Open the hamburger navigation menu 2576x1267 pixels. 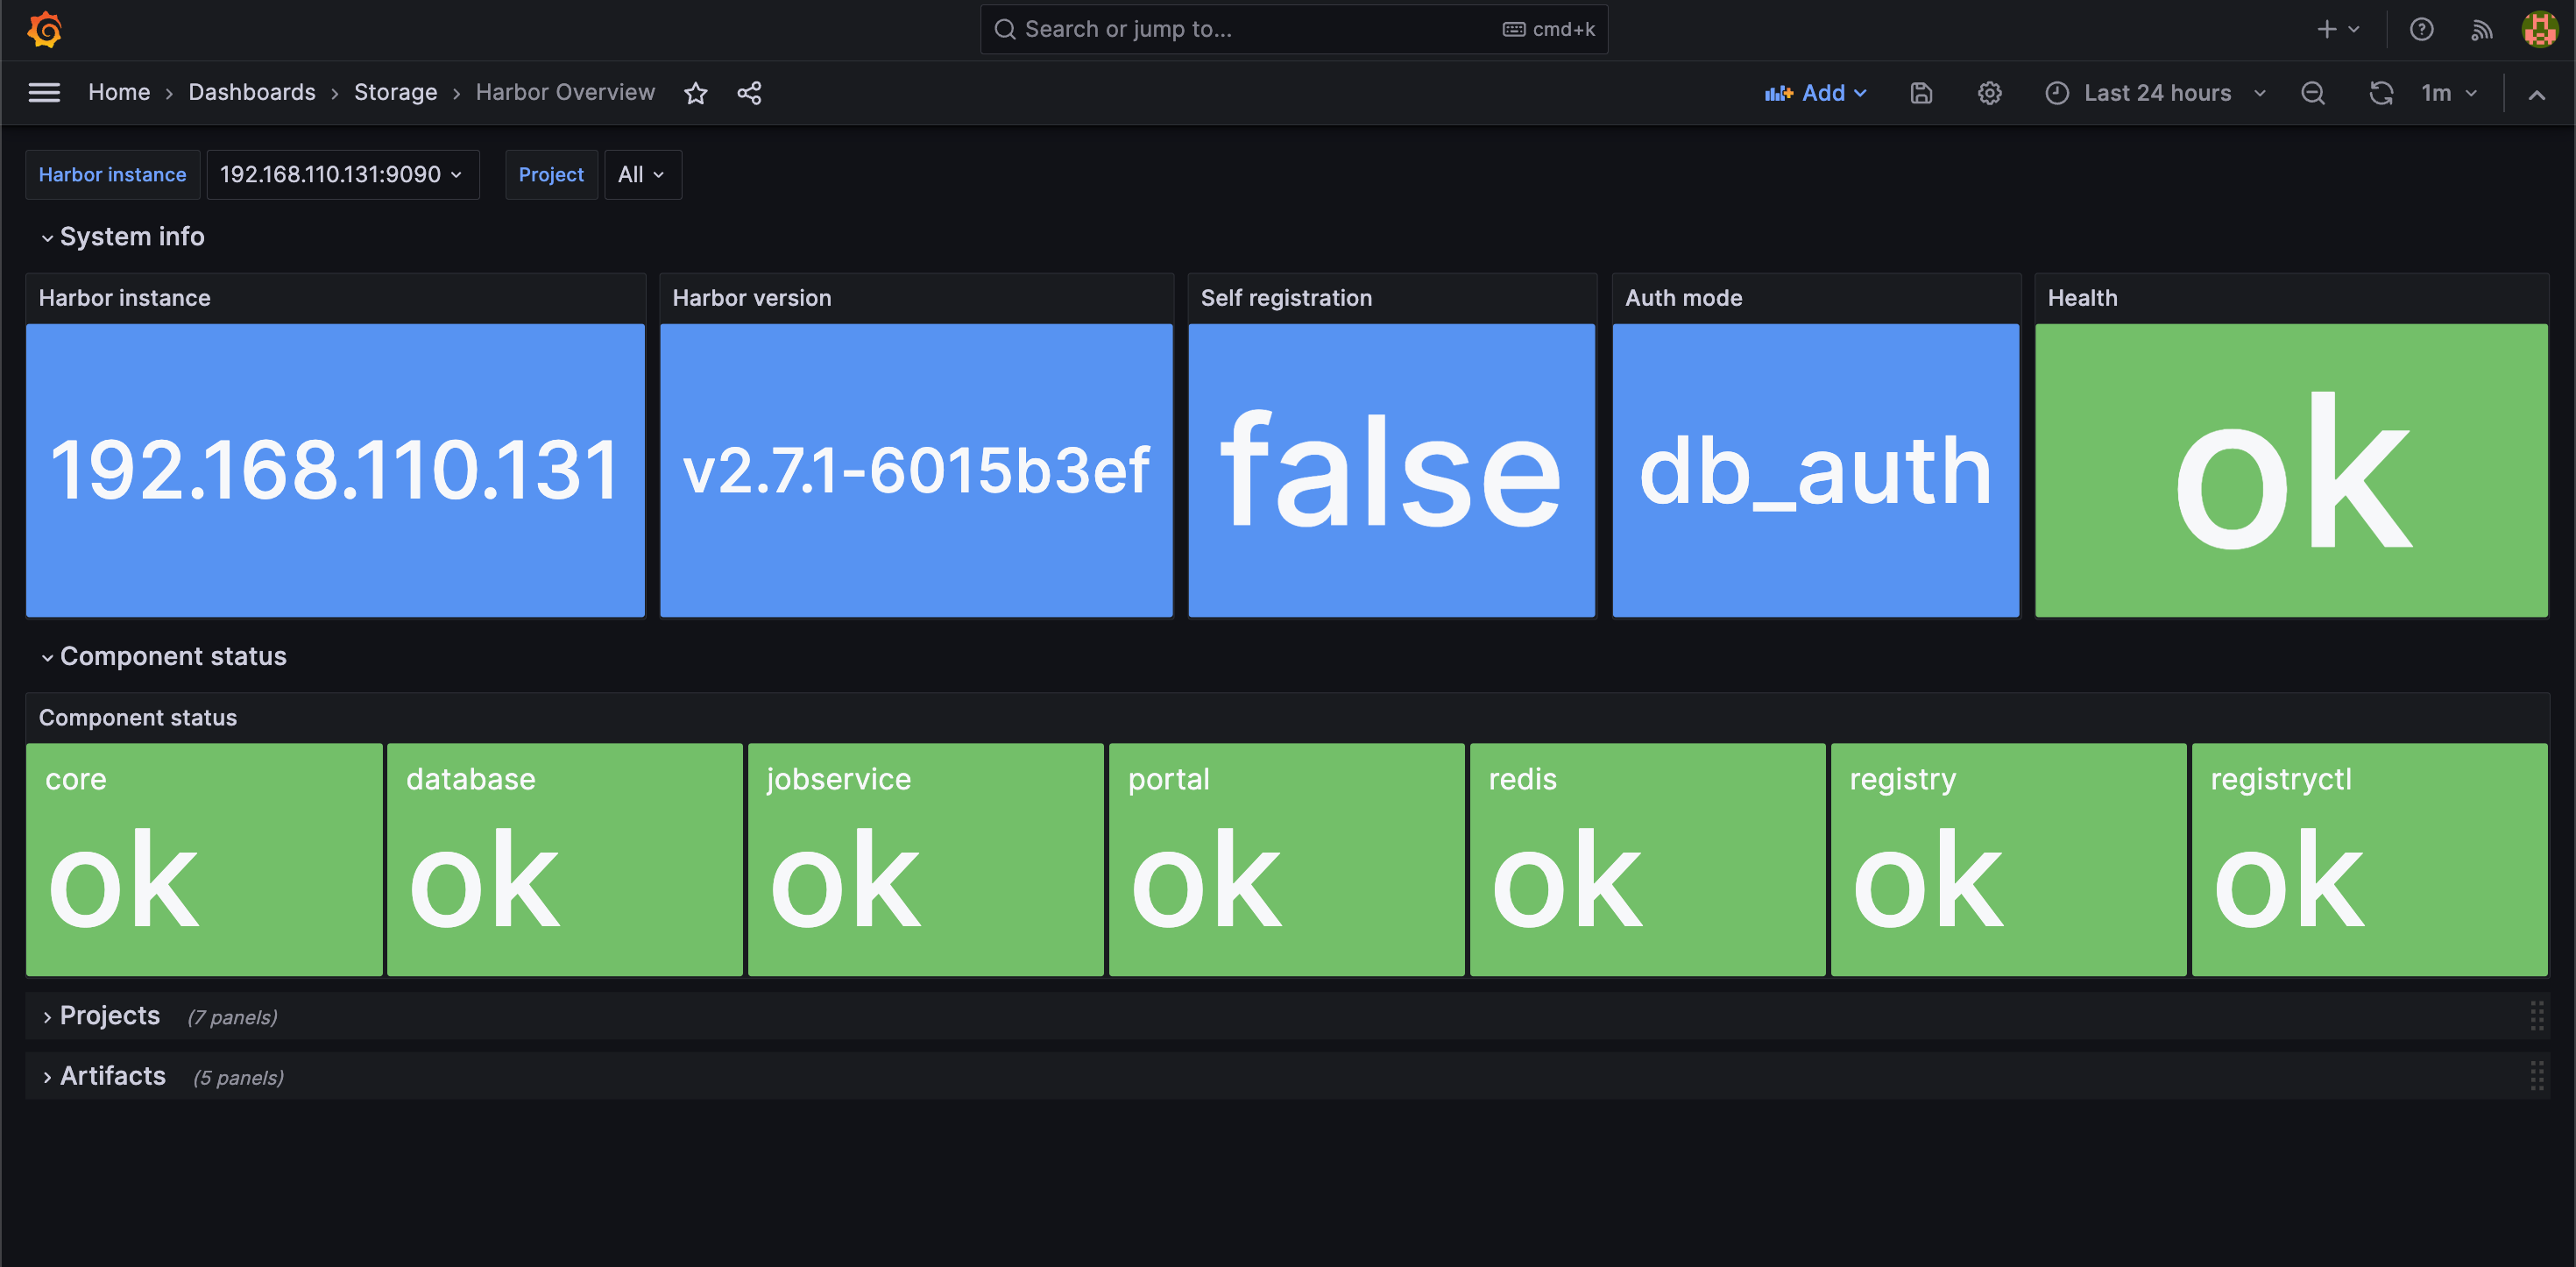(x=44, y=93)
